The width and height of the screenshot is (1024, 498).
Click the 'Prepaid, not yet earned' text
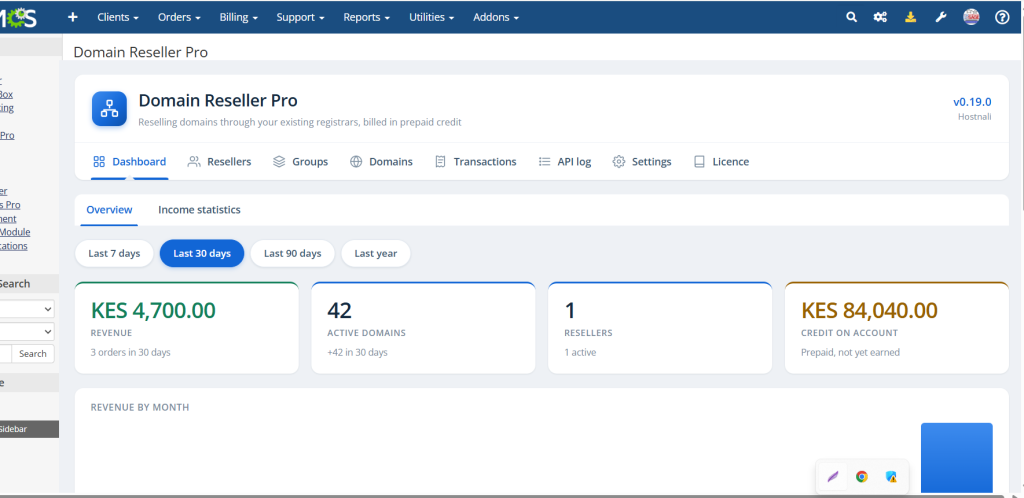pos(850,352)
